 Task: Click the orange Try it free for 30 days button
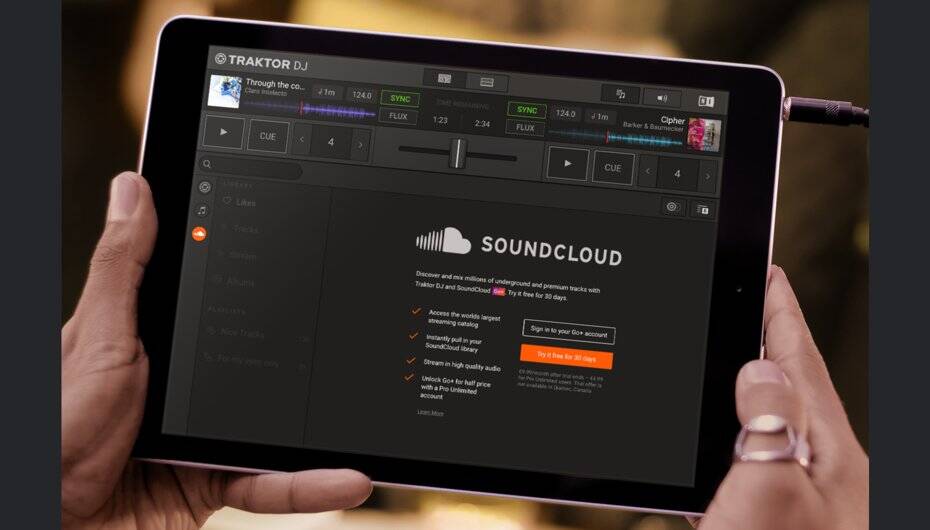coord(566,357)
